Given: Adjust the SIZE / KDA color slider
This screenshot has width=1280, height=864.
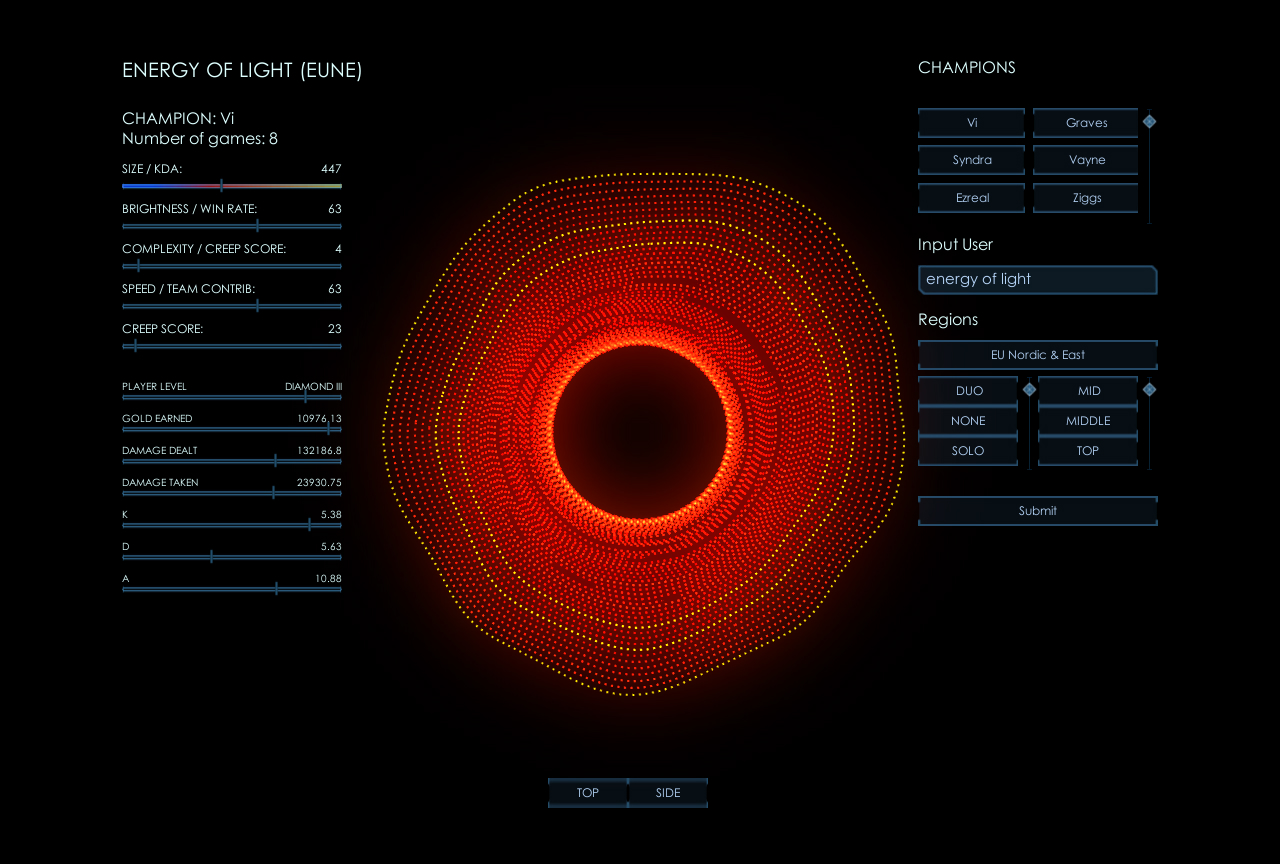Looking at the screenshot, I should point(232,186).
